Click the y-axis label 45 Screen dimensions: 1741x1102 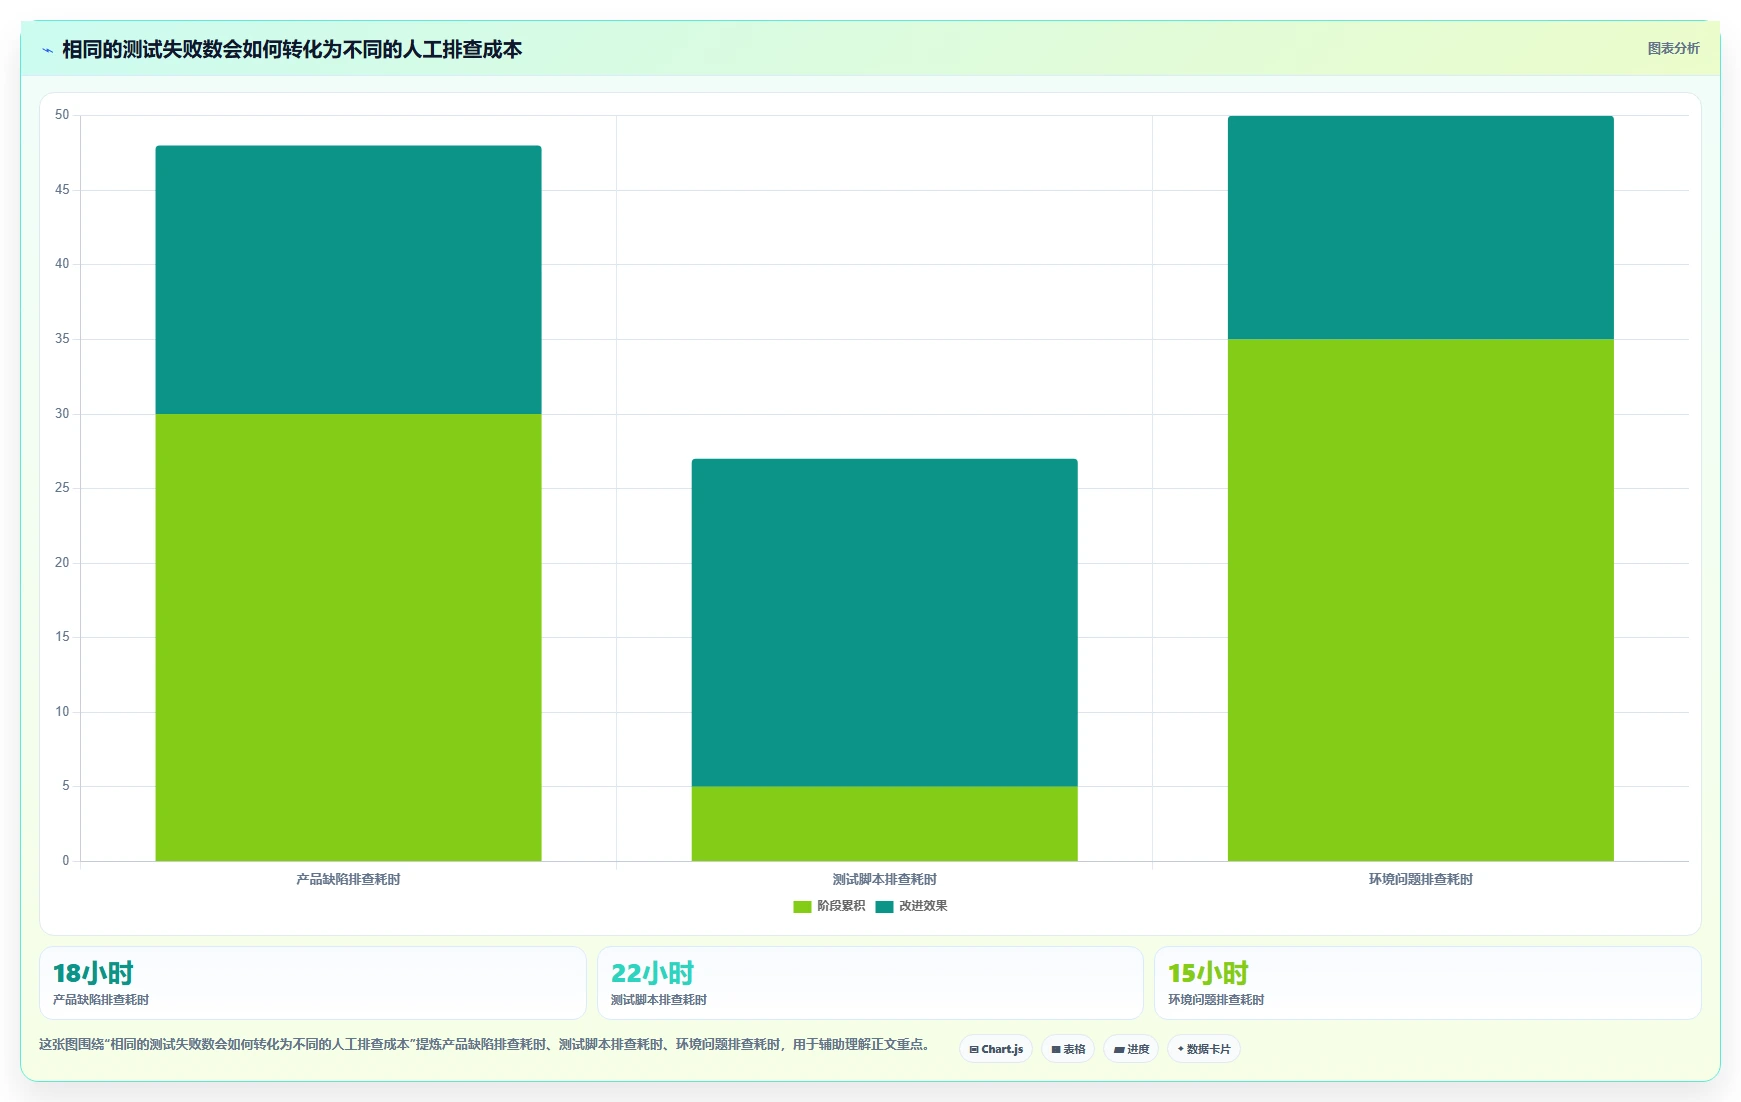coord(62,190)
